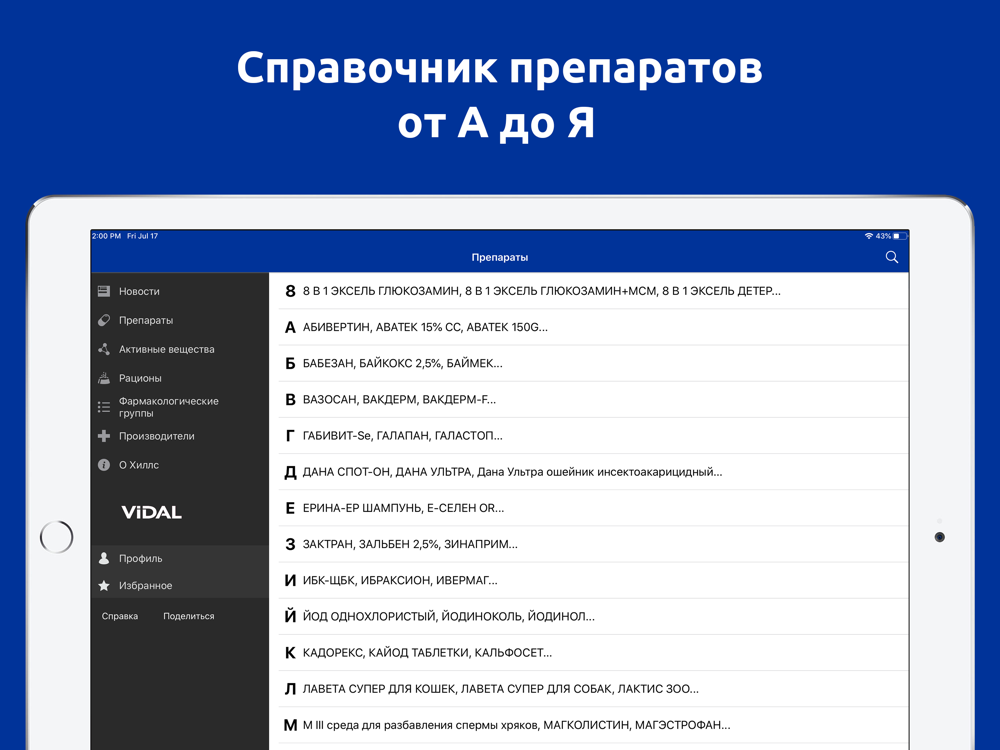The height and width of the screenshot is (750, 1000).
Task: Tap the star icon beside Избранное
Action: 104,585
